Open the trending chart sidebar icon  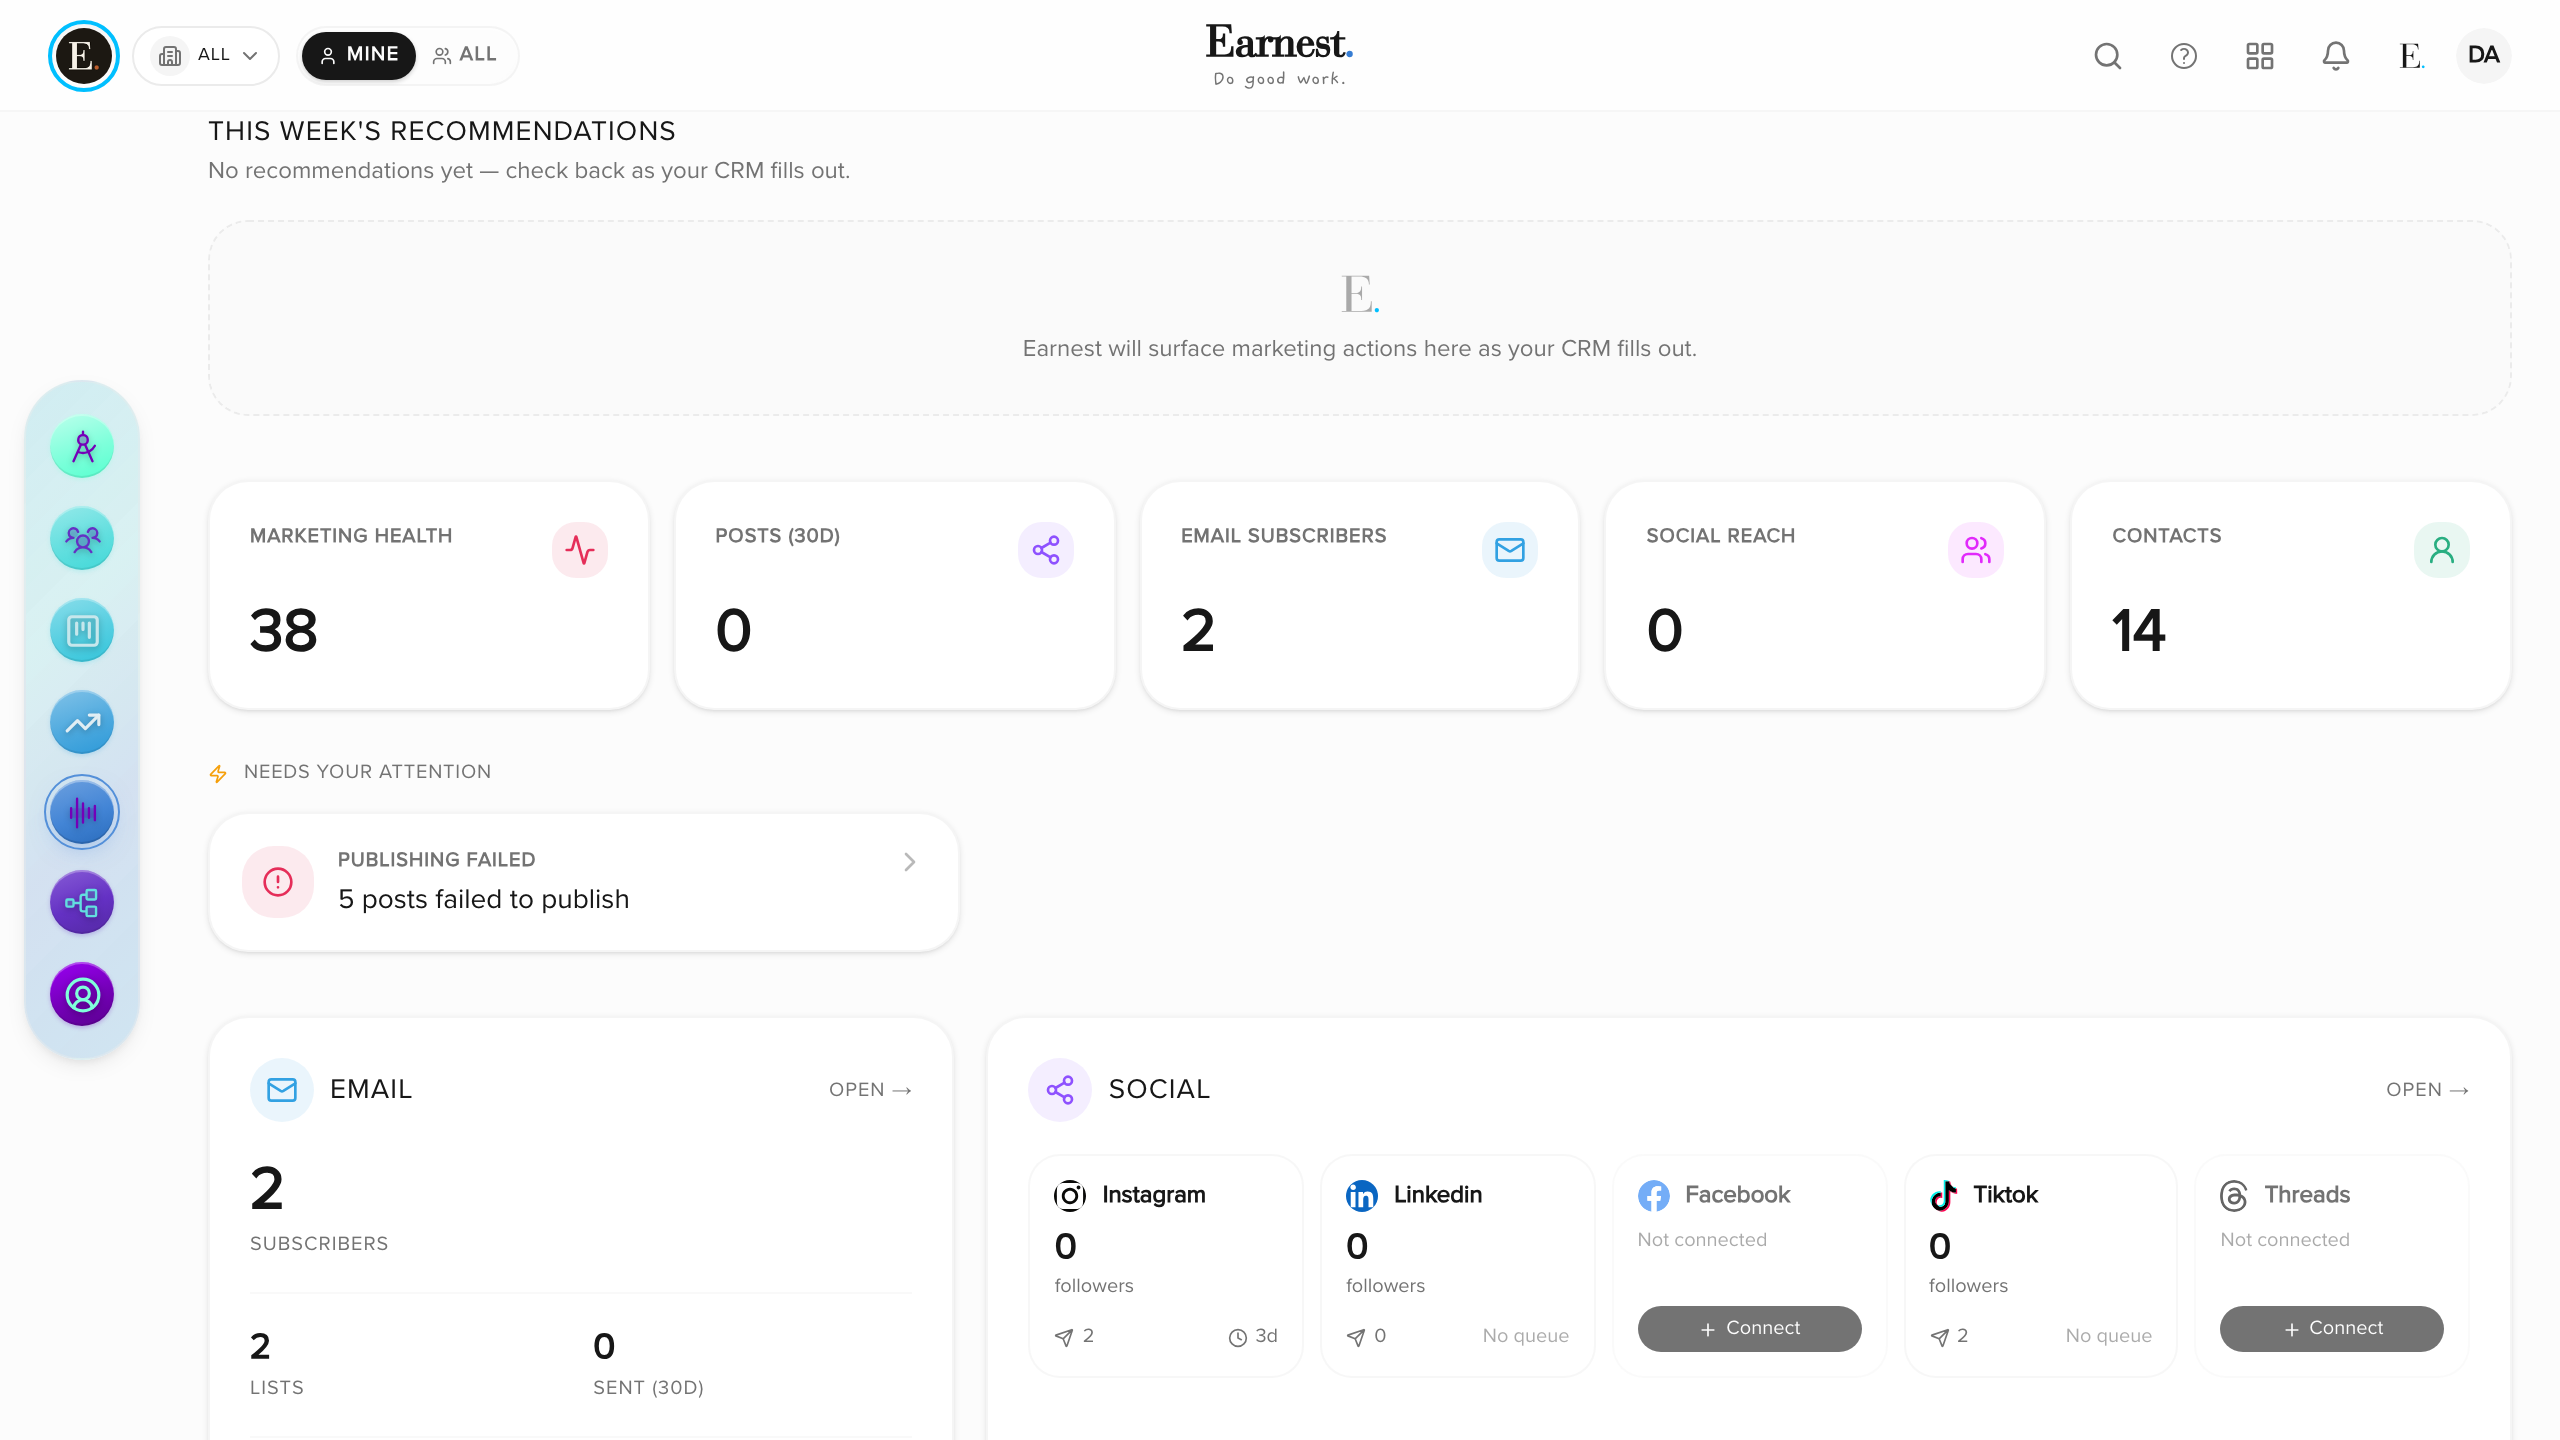(x=82, y=723)
